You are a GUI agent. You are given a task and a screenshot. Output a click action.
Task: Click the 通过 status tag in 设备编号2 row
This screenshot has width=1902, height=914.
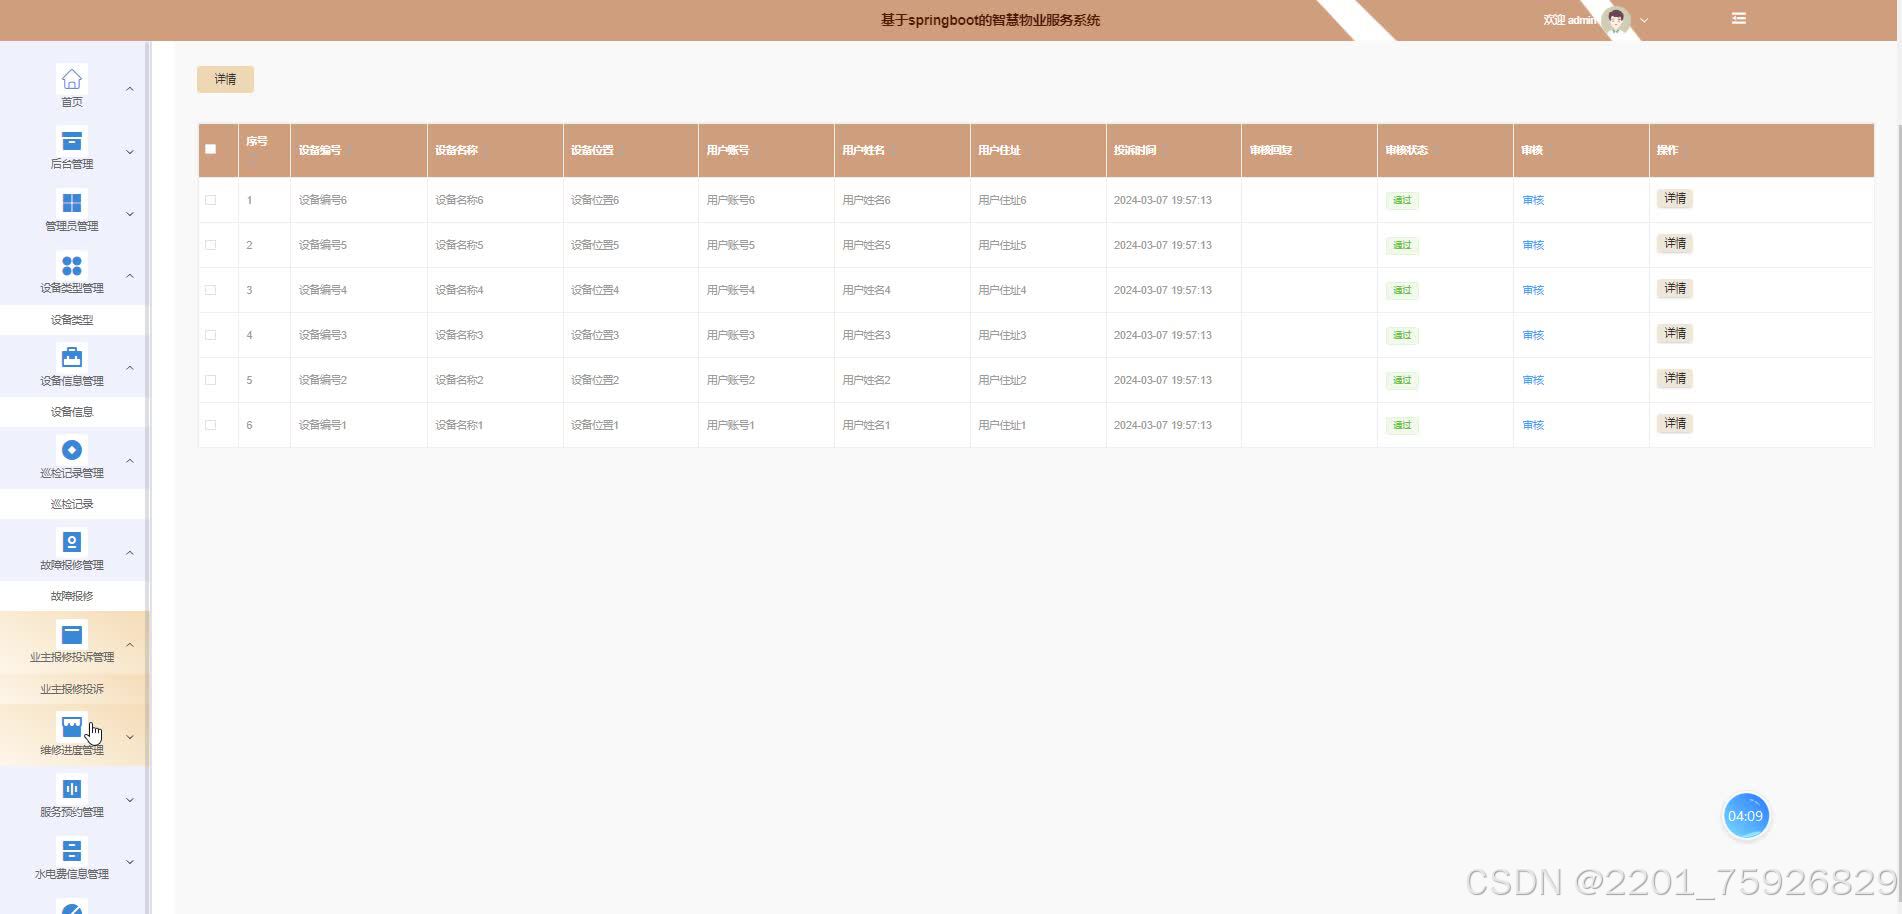point(1402,380)
